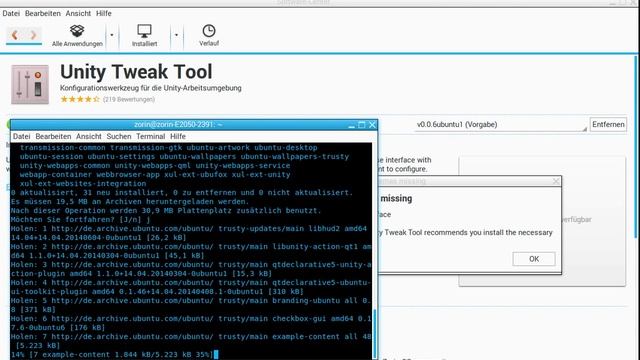Open terminal Ansicht menu
The height and width of the screenshot is (360, 640).
tap(89, 136)
